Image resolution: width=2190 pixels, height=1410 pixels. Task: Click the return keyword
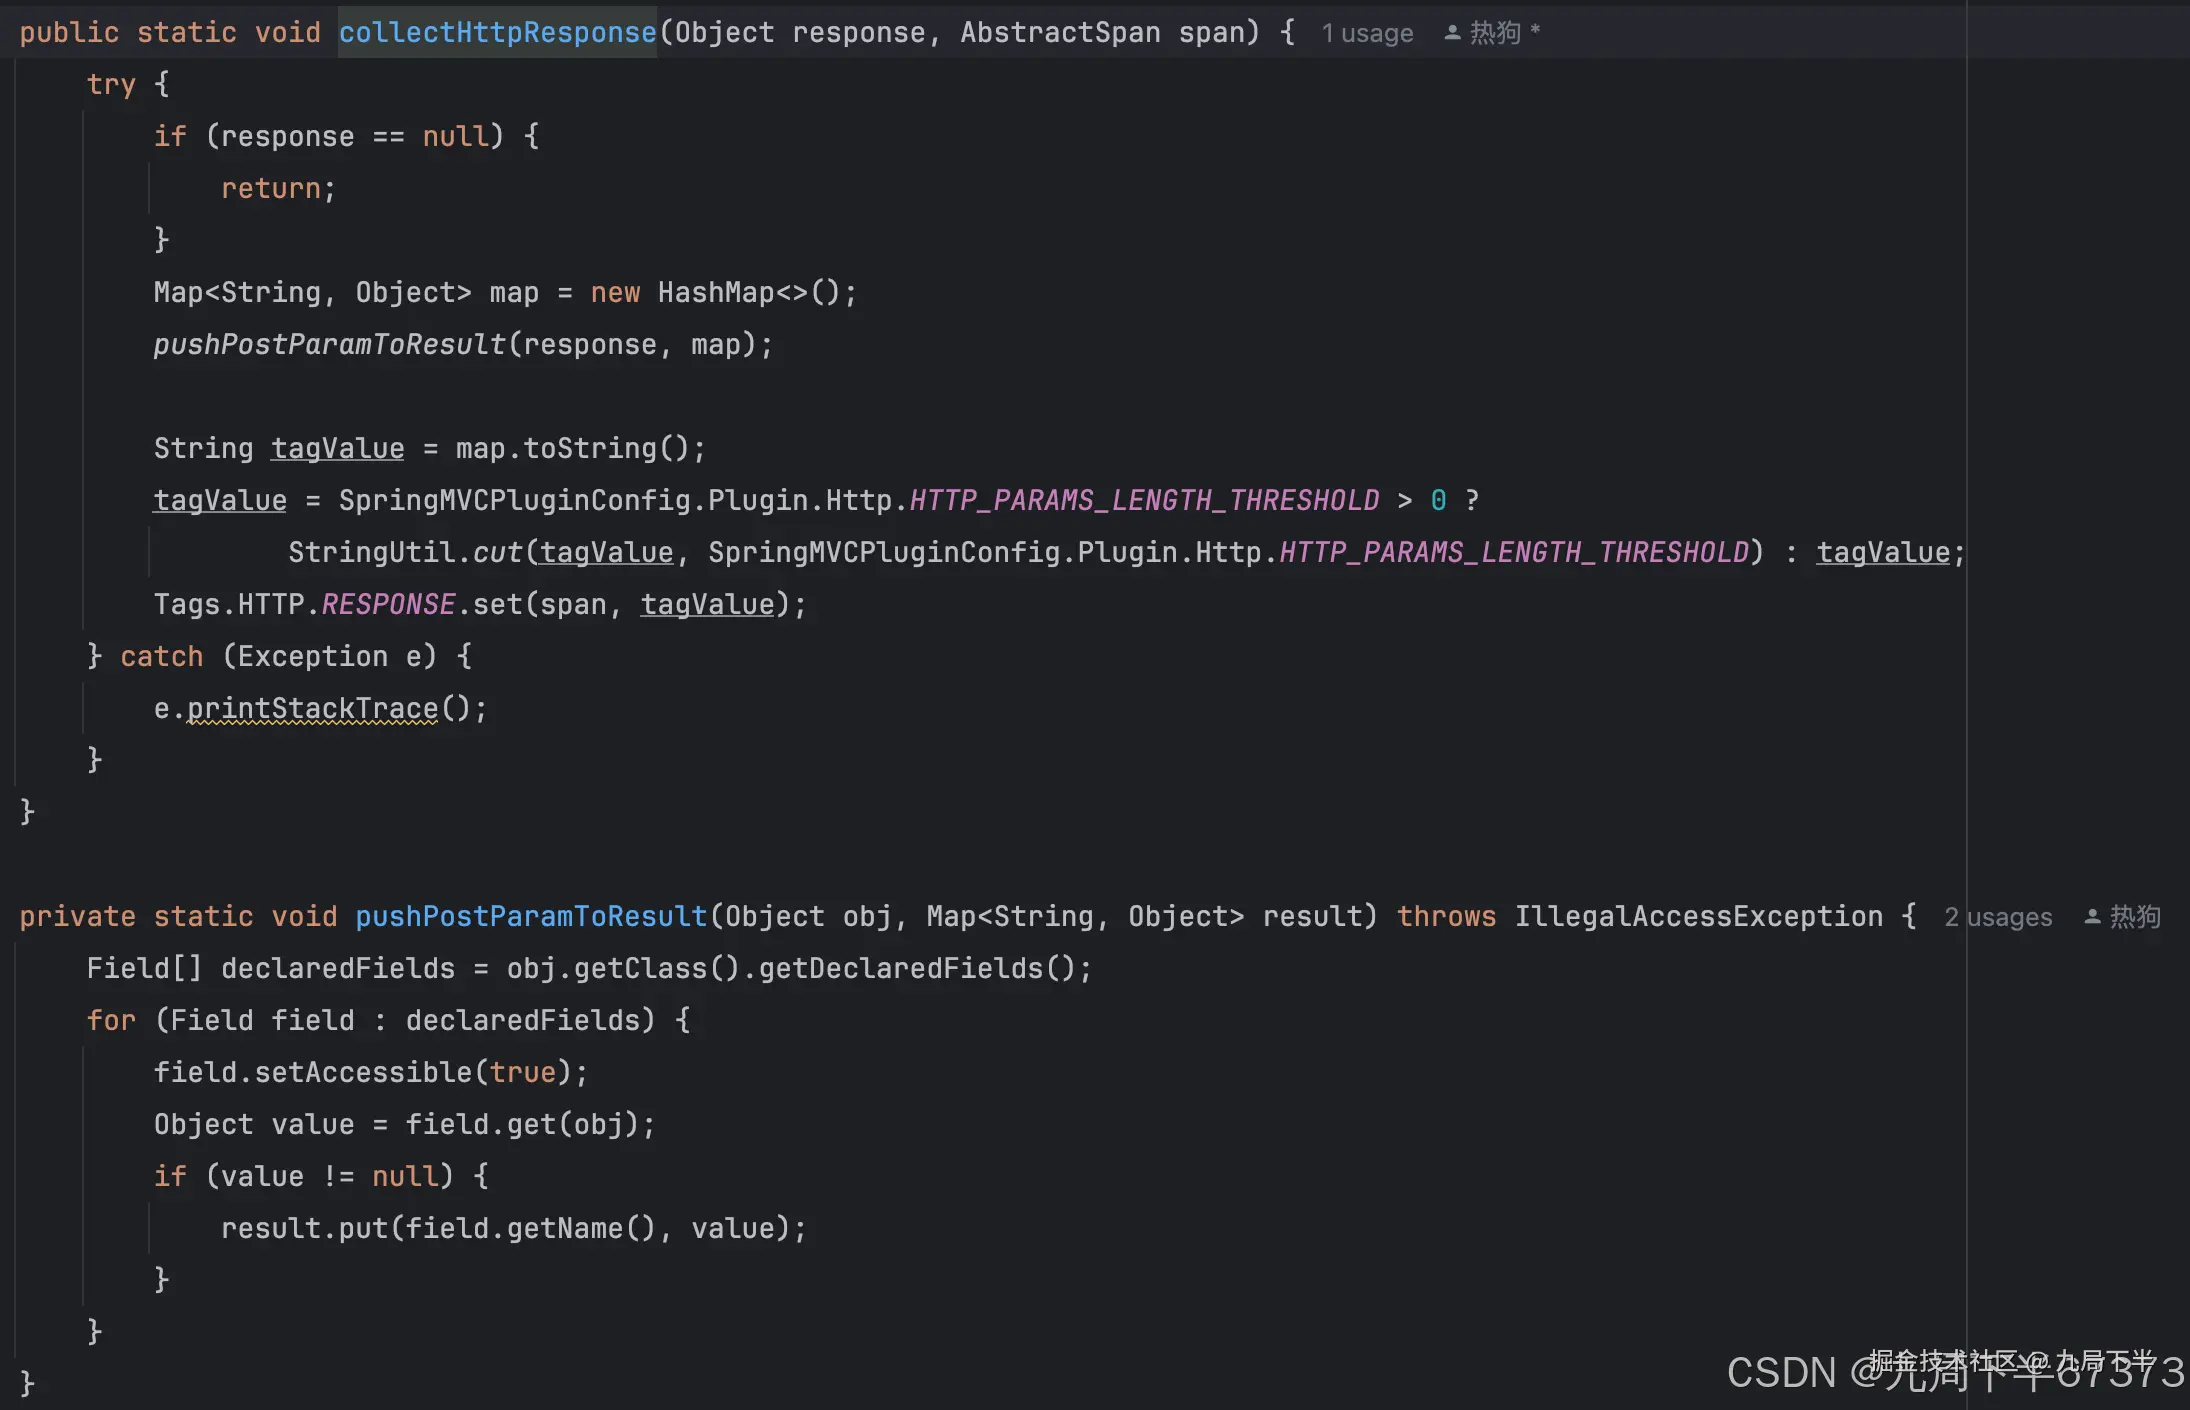(x=271, y=189)
